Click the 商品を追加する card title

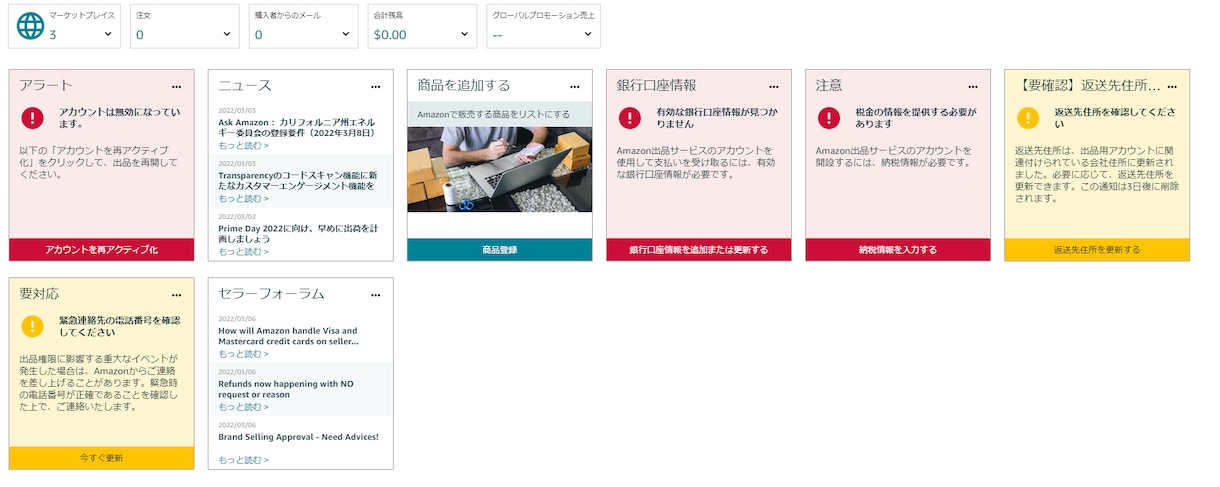464,86
